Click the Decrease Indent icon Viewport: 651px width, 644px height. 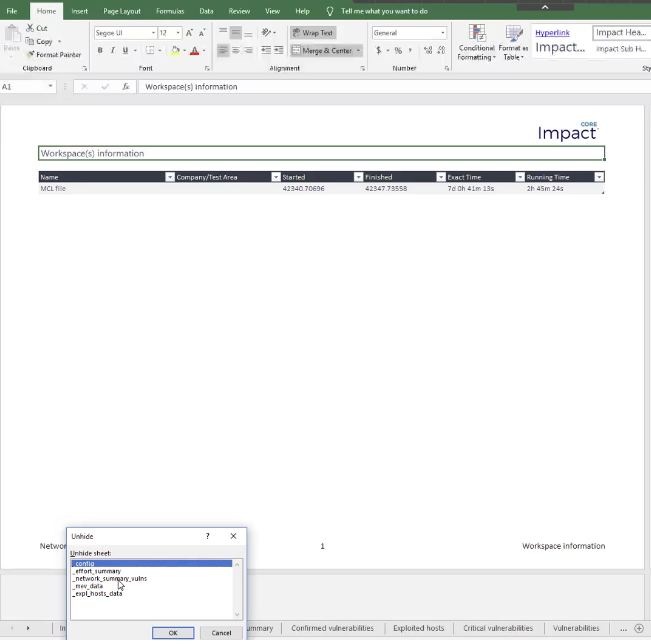tap(266, 50)
